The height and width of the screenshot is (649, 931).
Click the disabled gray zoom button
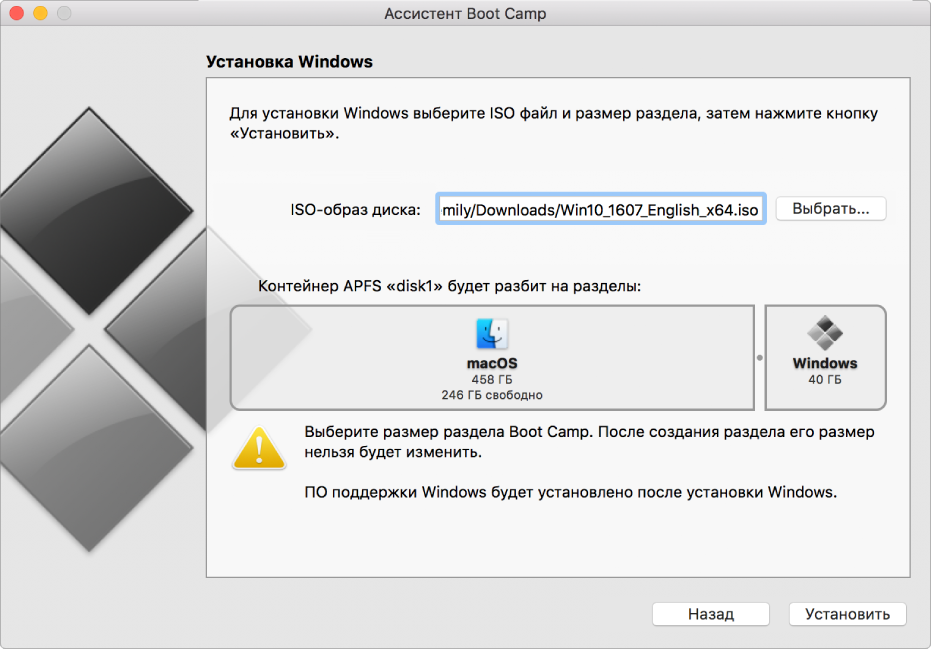tap(64, 13)
